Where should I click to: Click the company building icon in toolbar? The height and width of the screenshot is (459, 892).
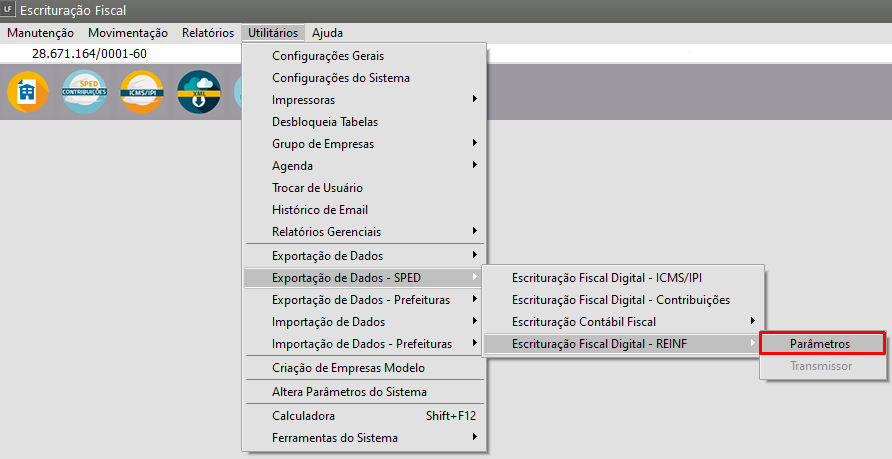coord(27,92)
